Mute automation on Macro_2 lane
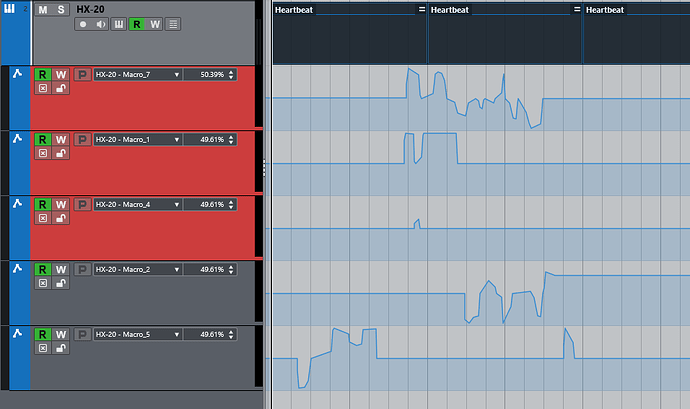This screenshot has height=409, width=690. point(43,283)
